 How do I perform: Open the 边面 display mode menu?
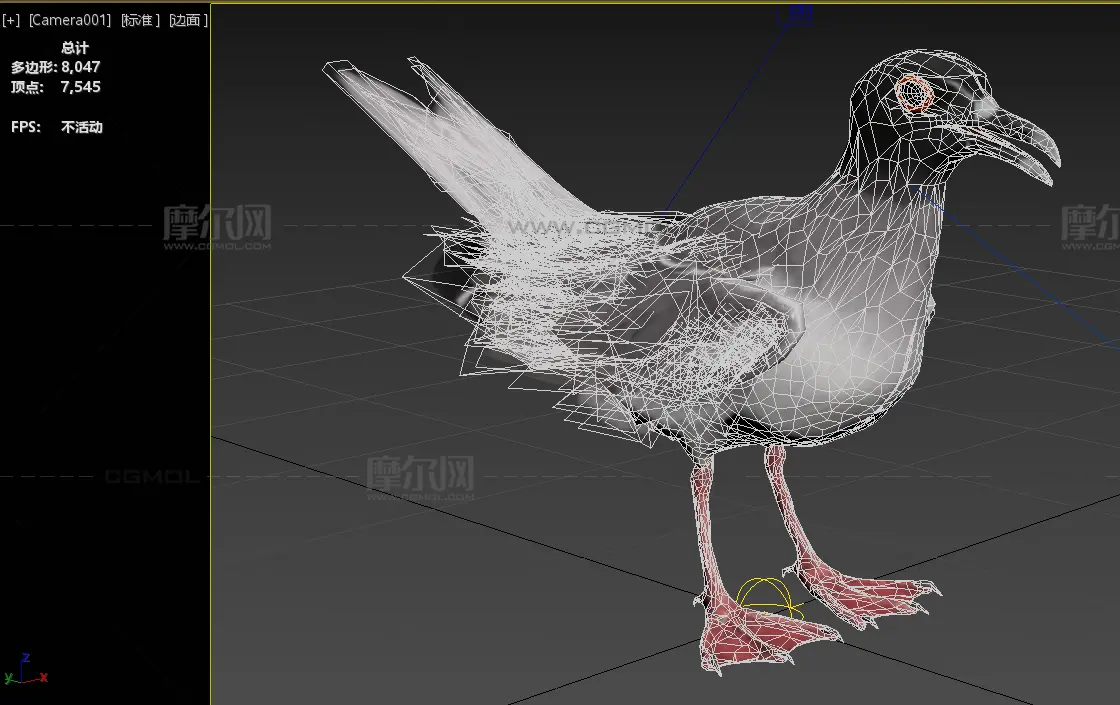(x=187, y=20)
